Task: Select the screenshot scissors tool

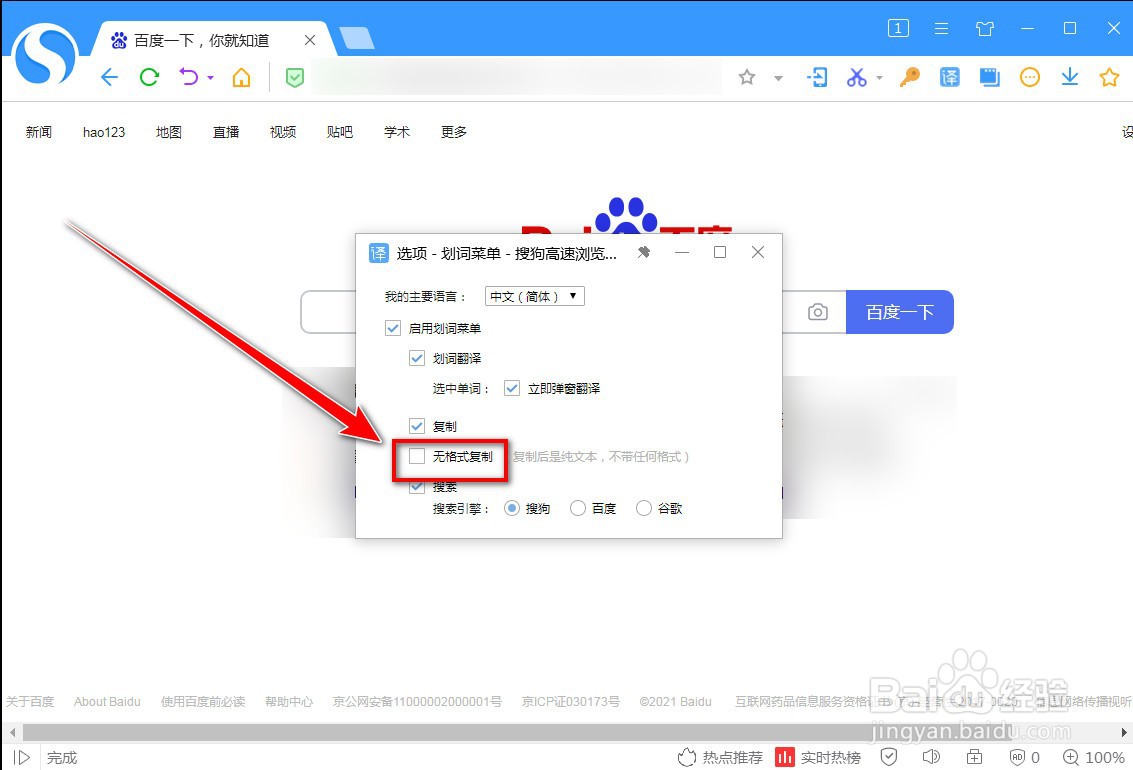Action: click(x=858, y=77)
